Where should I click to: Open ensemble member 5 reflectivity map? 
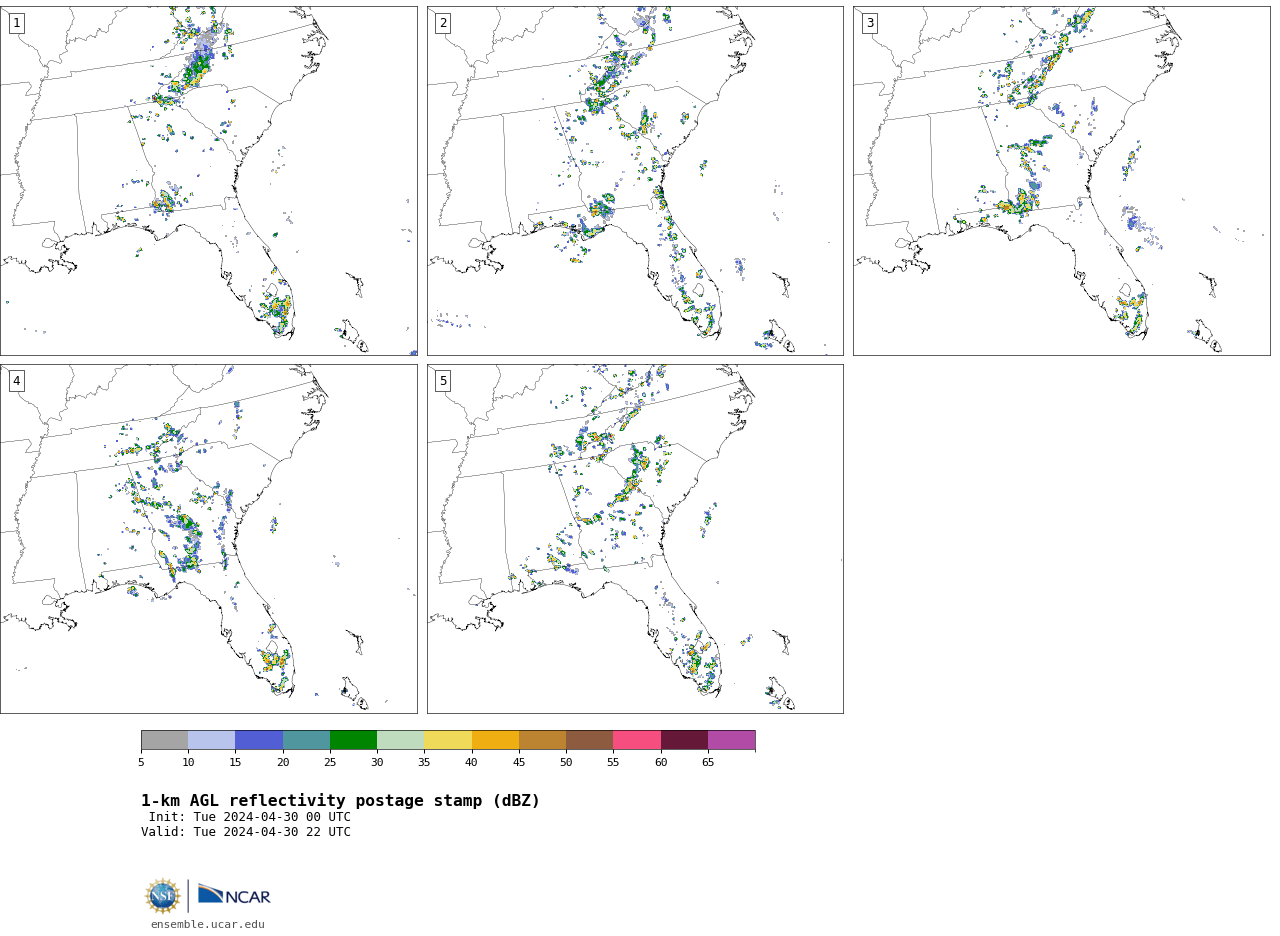(635, 539)
